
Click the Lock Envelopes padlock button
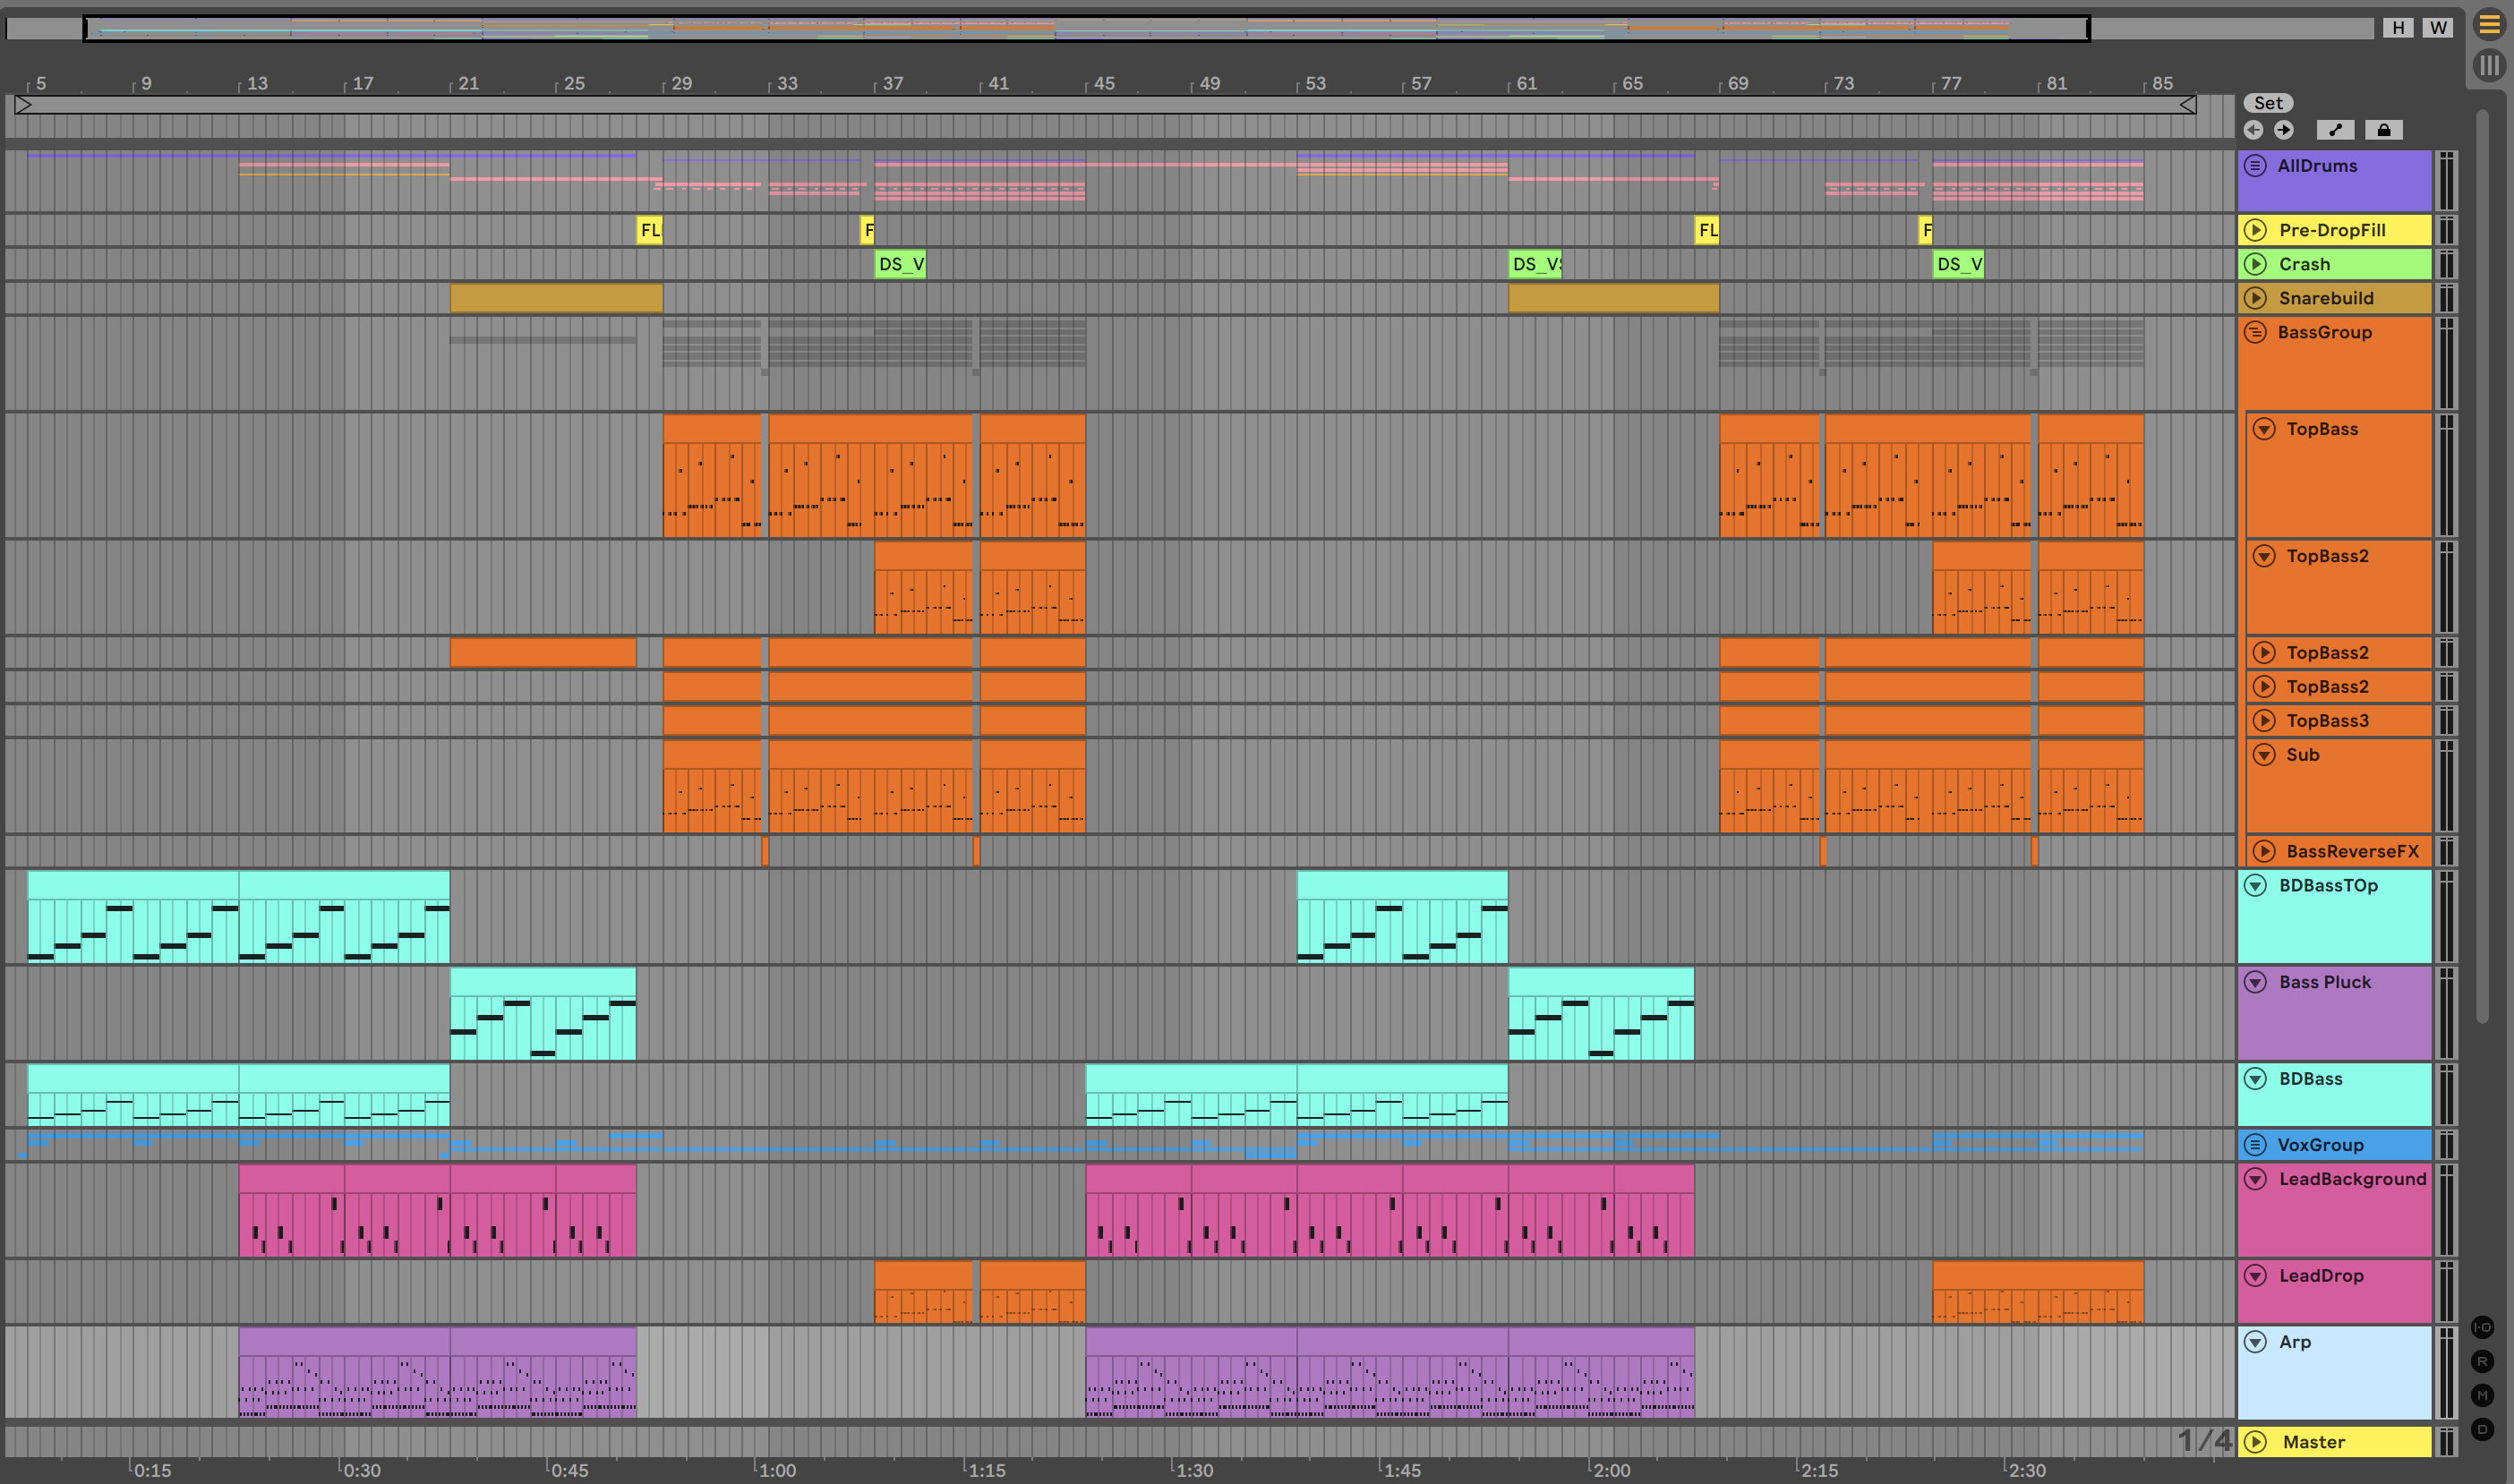[2383, 130]
